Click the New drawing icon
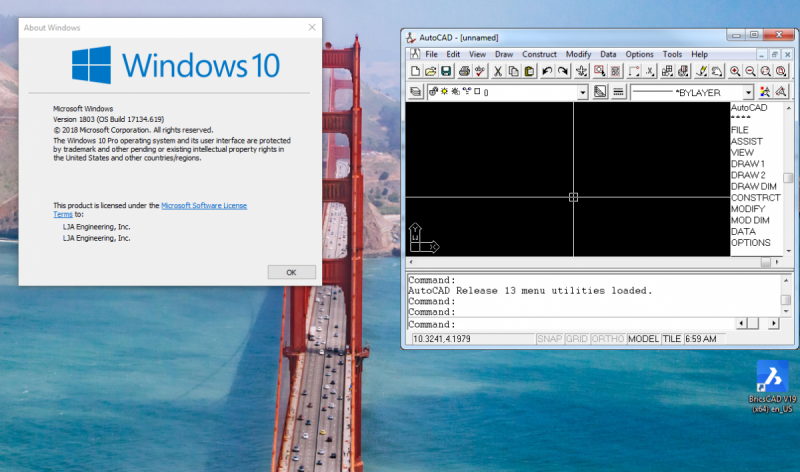Screen dimensions: 800x472 pos(415,71)
